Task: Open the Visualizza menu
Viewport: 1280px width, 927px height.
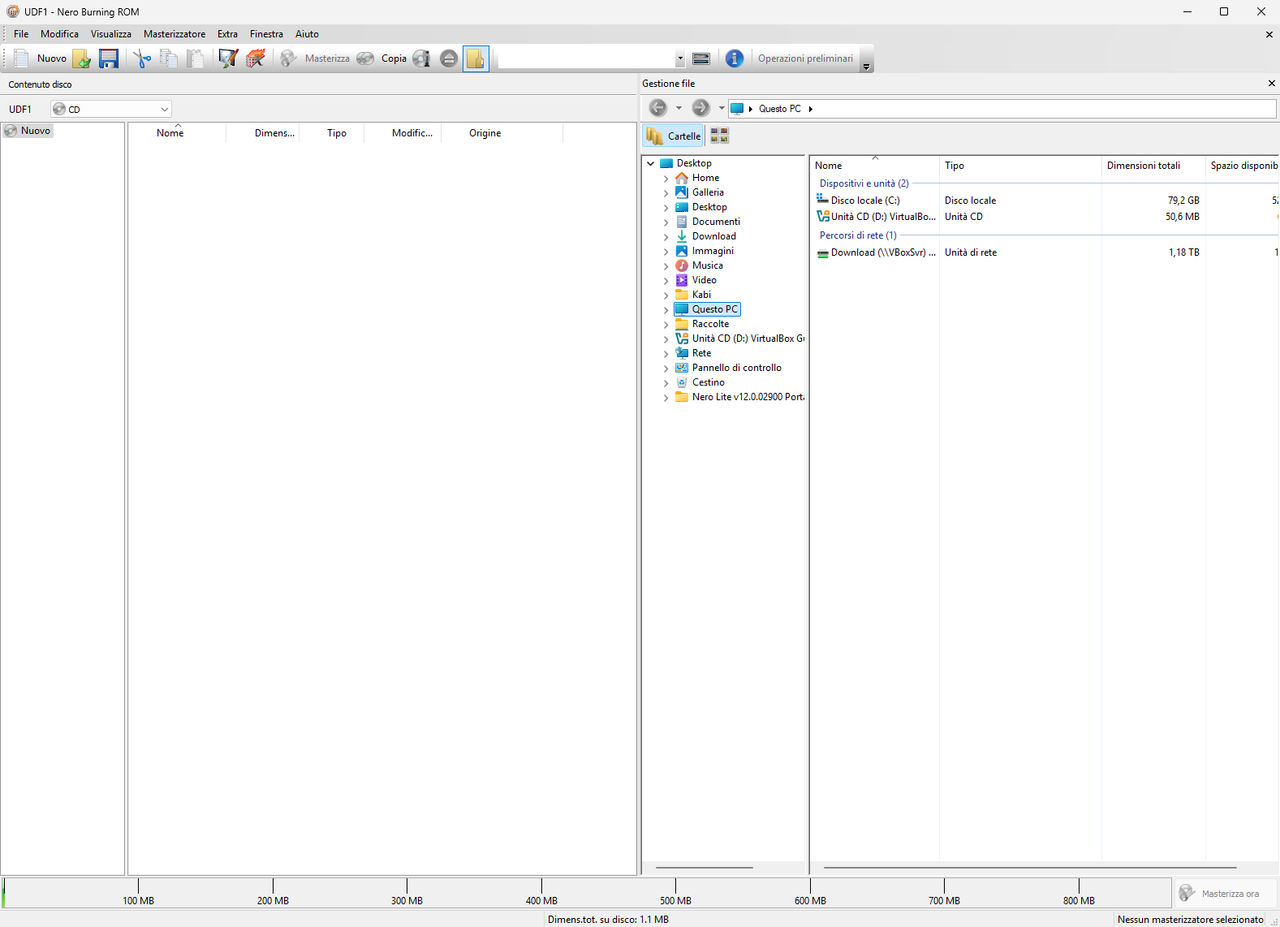Action: click(x=111, y=34)
